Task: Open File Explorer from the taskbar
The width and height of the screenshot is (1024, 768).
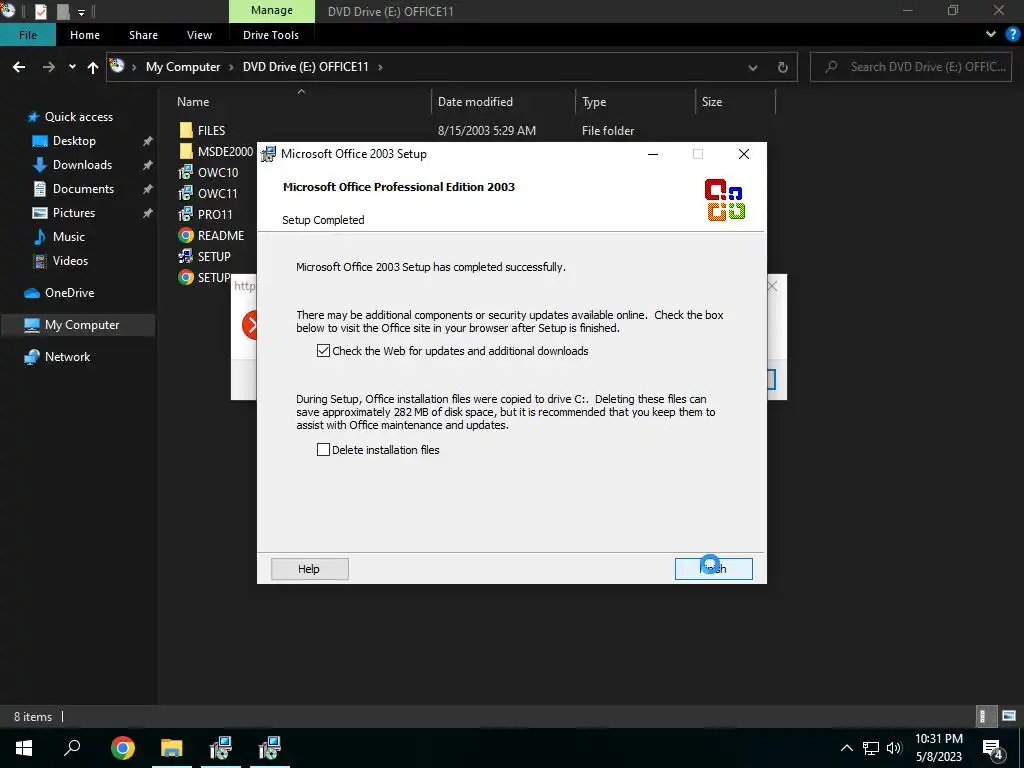Action: point(172,748)
